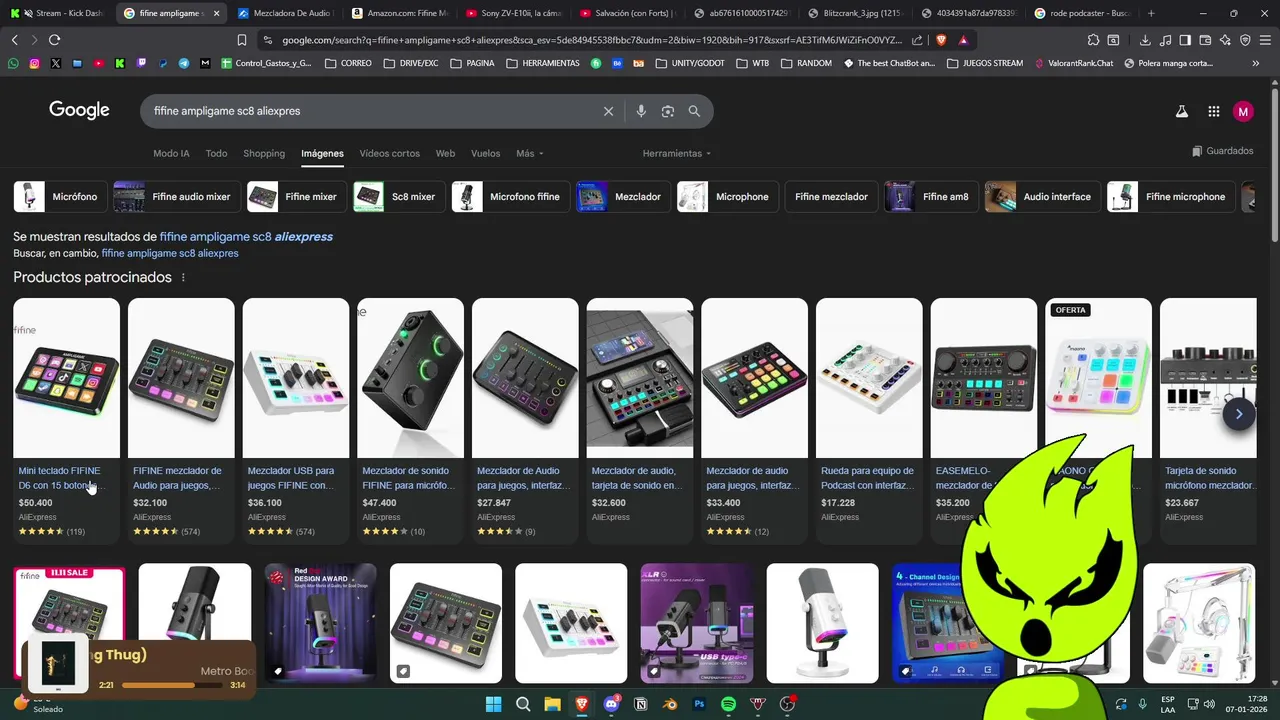
Task: Click the browser address bar URL
Action: [590, 40]
